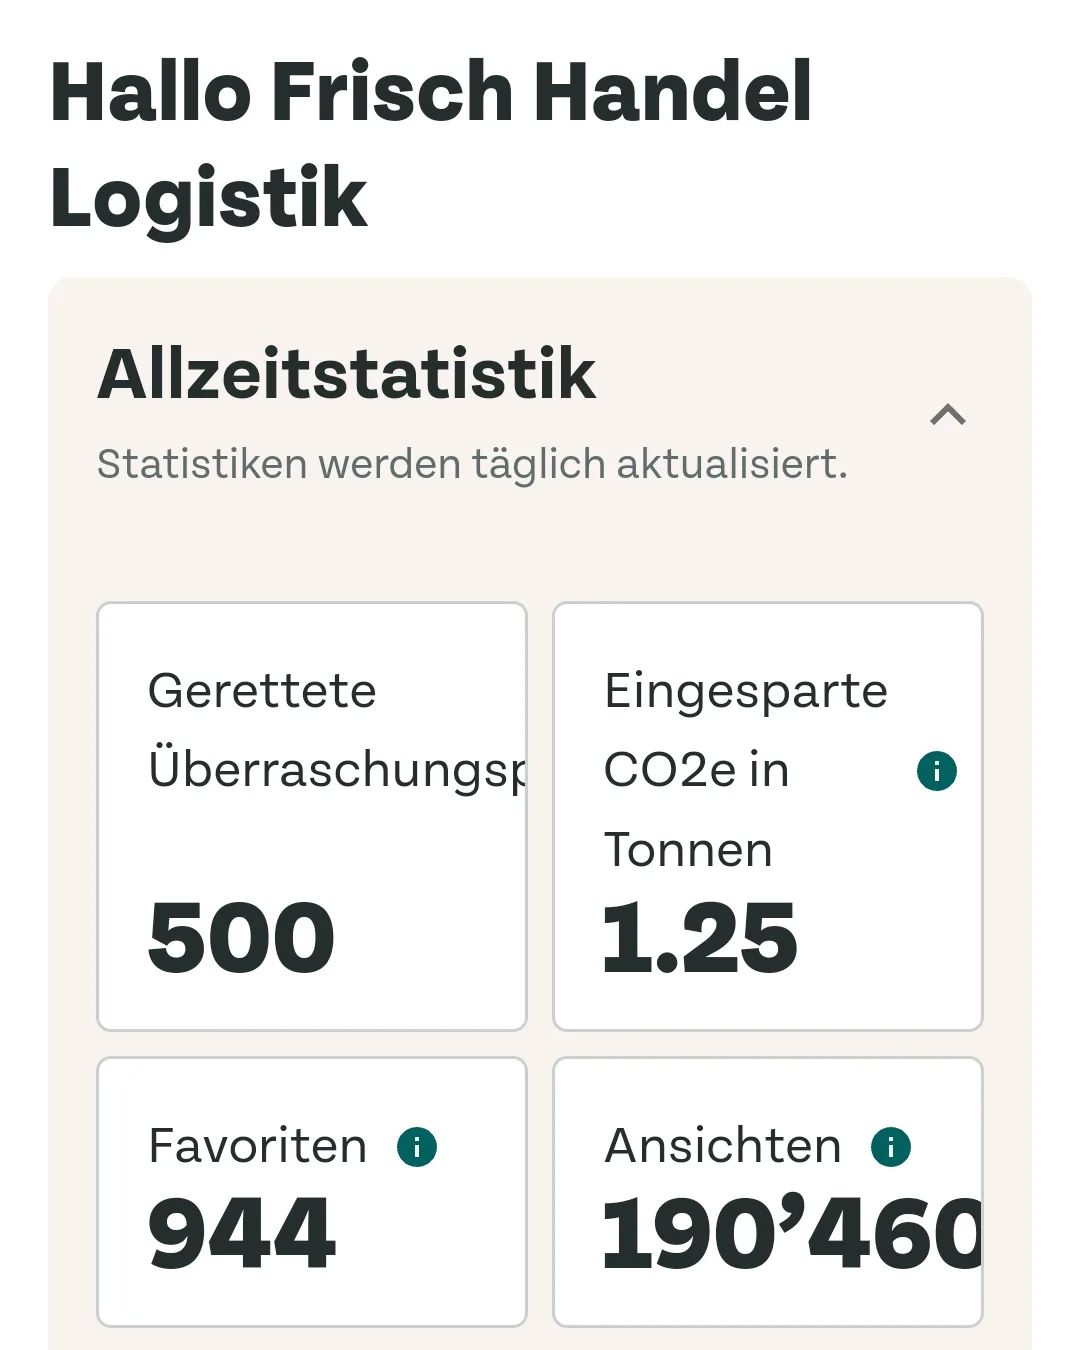
Task: Click the Ansichten count 190'460
Action: [792, 1233]
